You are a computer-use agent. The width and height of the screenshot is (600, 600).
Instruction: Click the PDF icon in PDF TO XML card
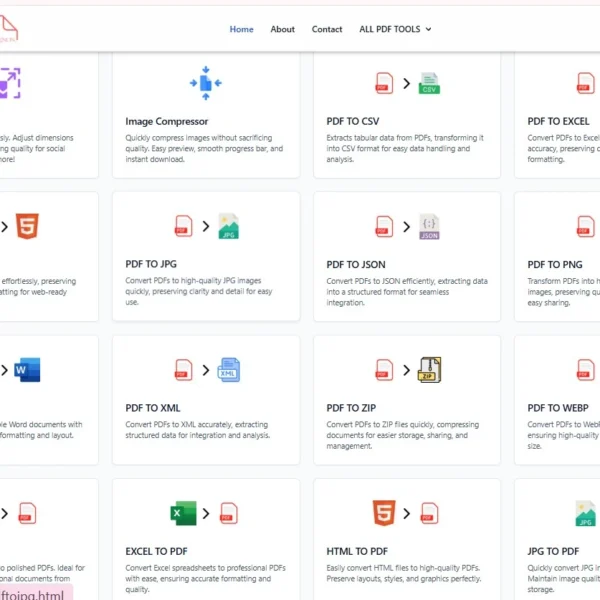point(183,370)
